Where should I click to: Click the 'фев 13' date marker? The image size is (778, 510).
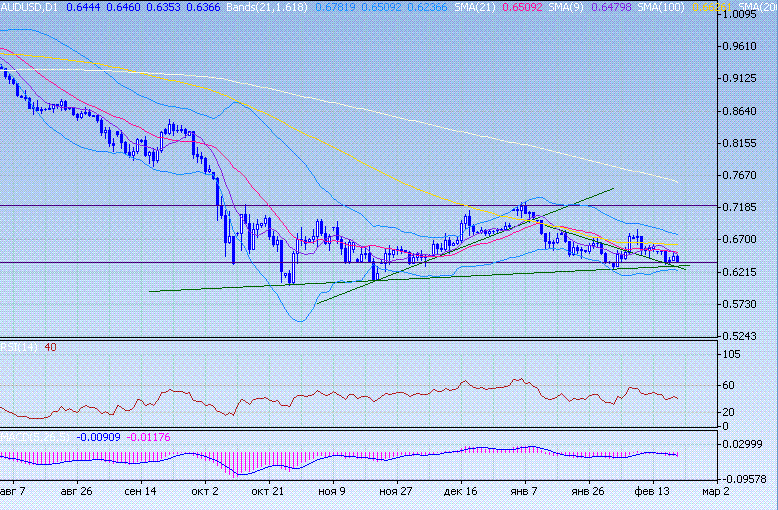coord(653,492)
